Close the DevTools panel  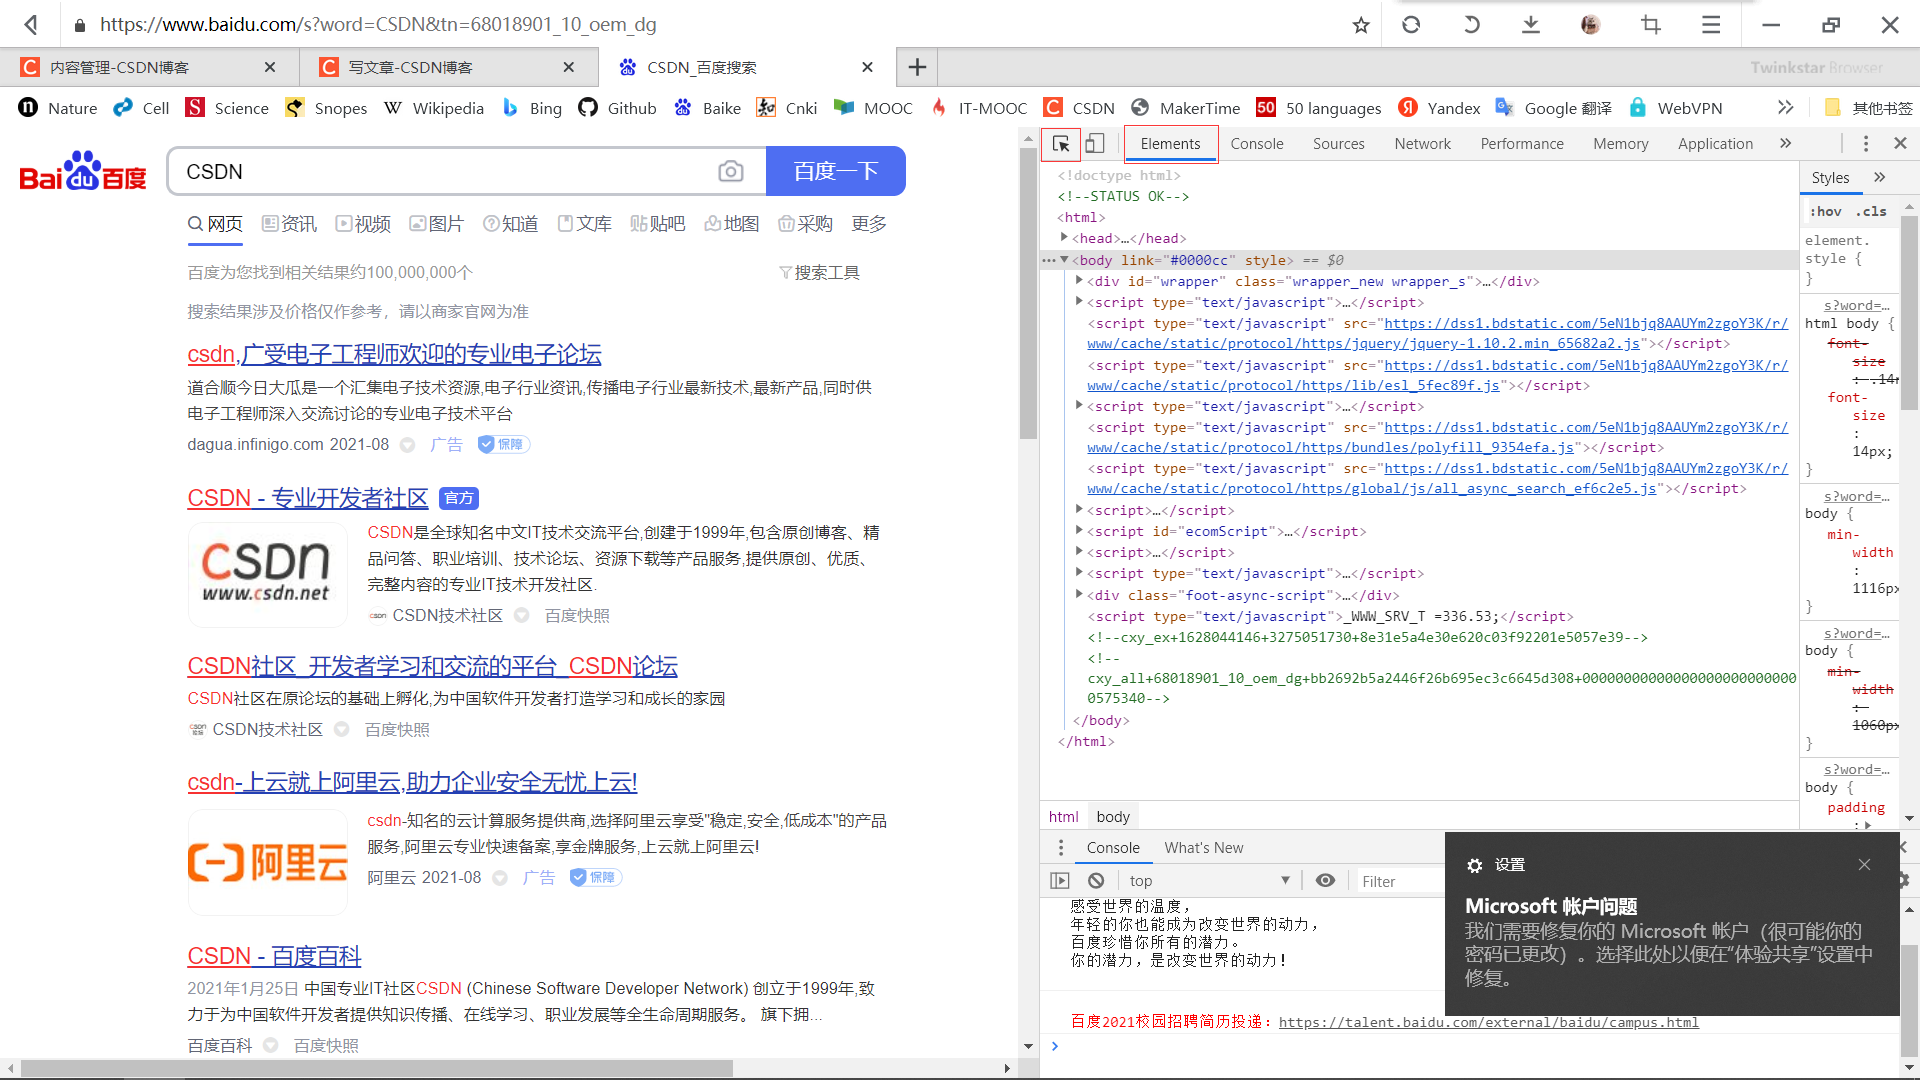click(1901, 143)
